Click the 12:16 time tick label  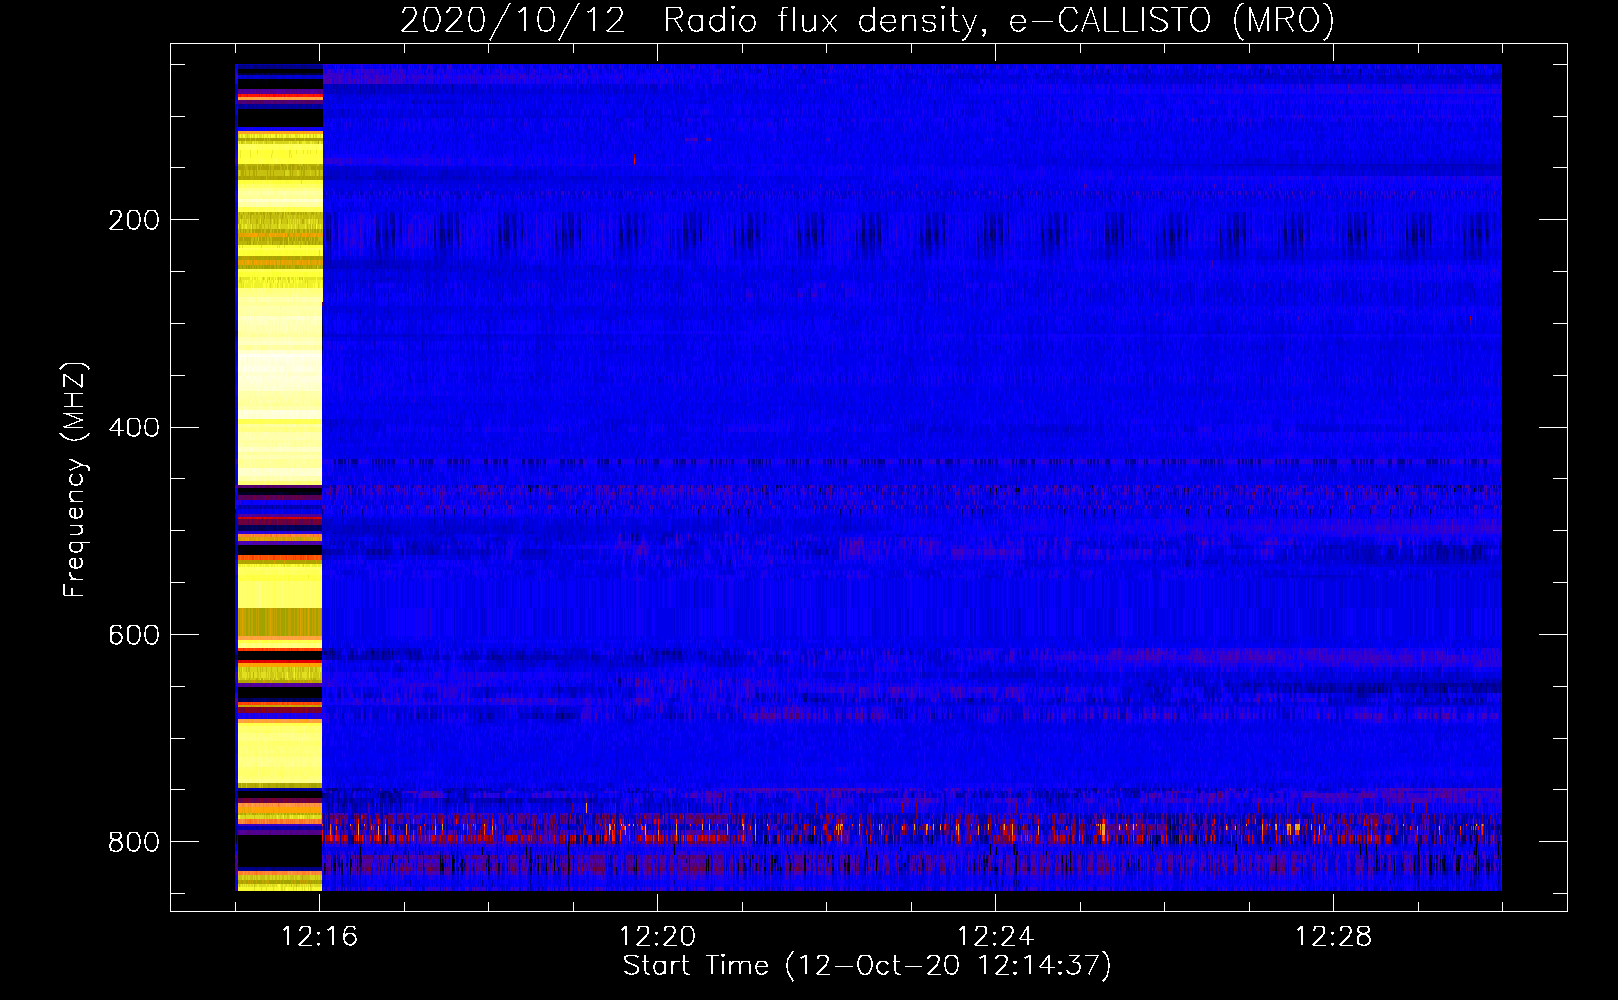320,937
